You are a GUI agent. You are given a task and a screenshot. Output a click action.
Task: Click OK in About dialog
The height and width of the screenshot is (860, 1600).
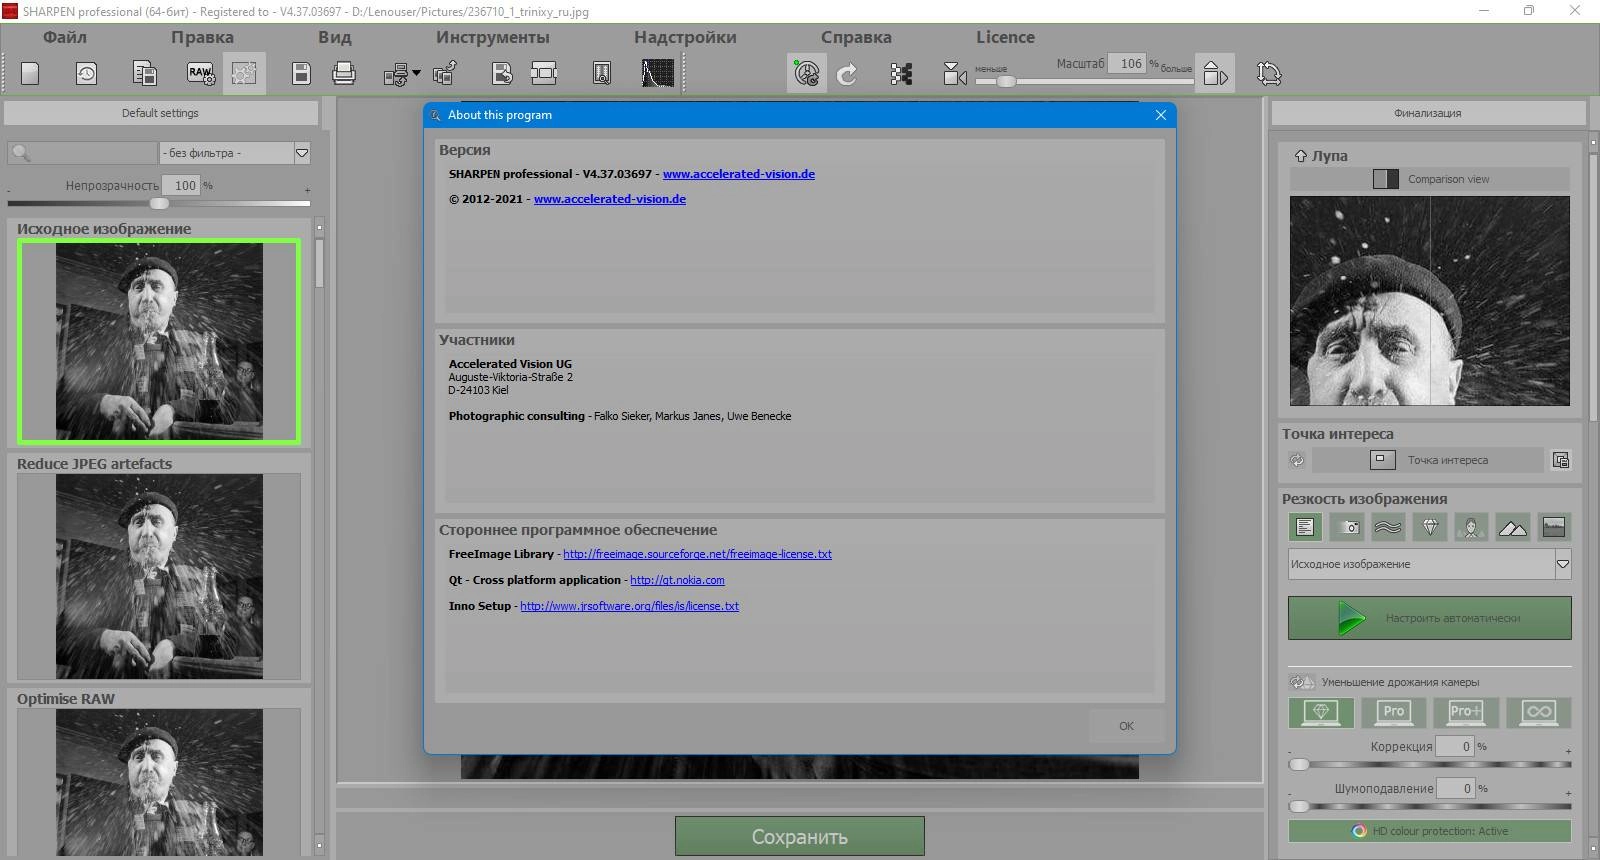click(1126, 726)
